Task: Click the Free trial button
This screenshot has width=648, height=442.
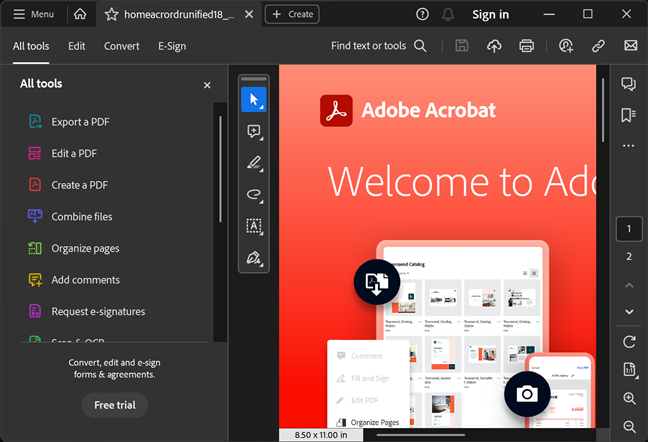Action: point(115,405)
